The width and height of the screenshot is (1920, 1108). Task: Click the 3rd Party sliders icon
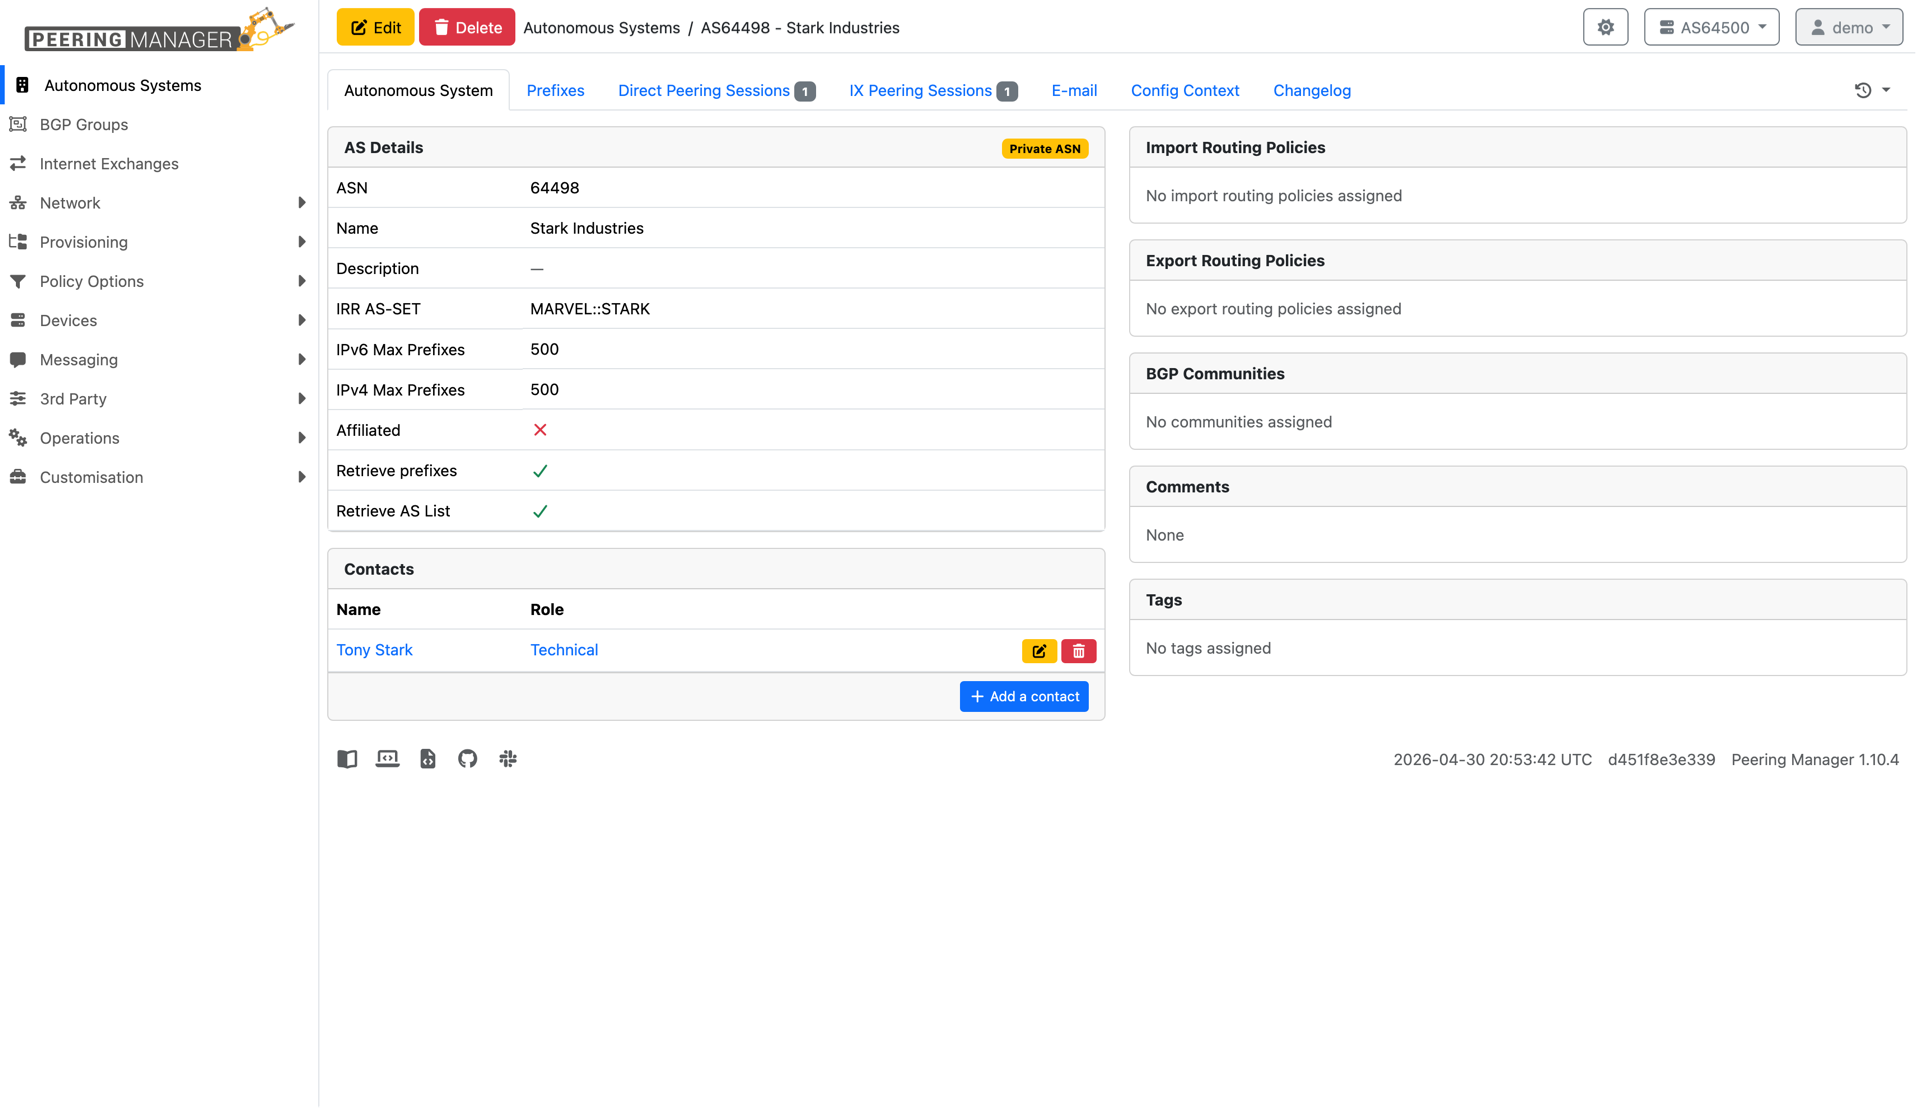pyautogui.click(x=18, y=399)
